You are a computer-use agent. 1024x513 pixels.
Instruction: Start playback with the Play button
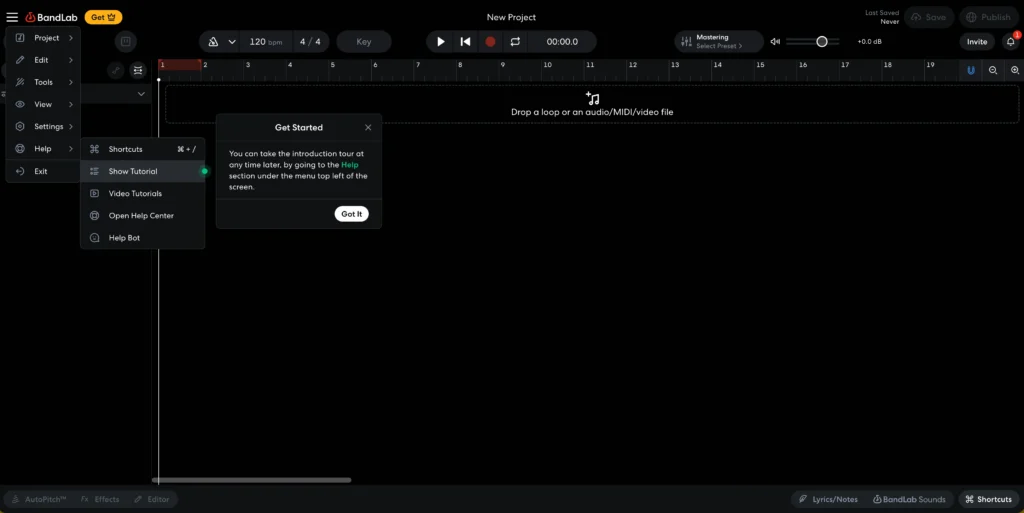pyautogui.click(x=441, y=42)
